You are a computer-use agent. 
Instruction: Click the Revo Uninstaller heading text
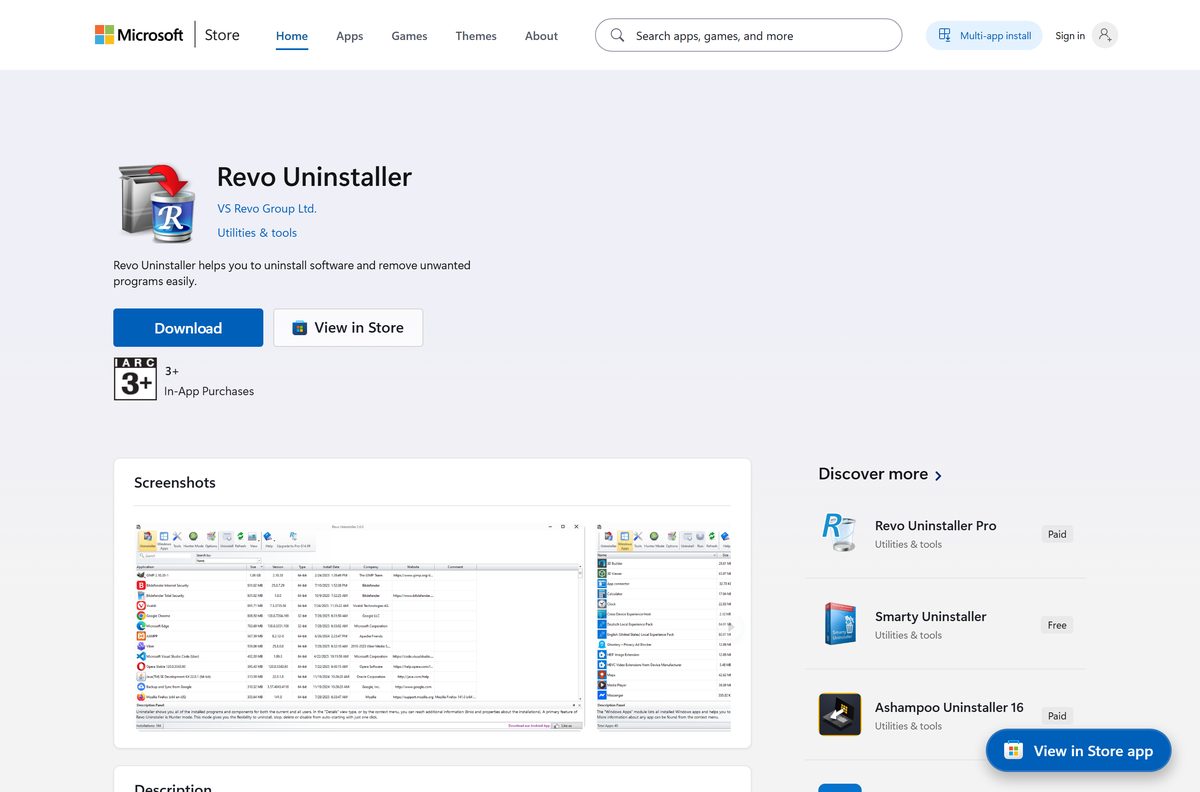[314, 177]
